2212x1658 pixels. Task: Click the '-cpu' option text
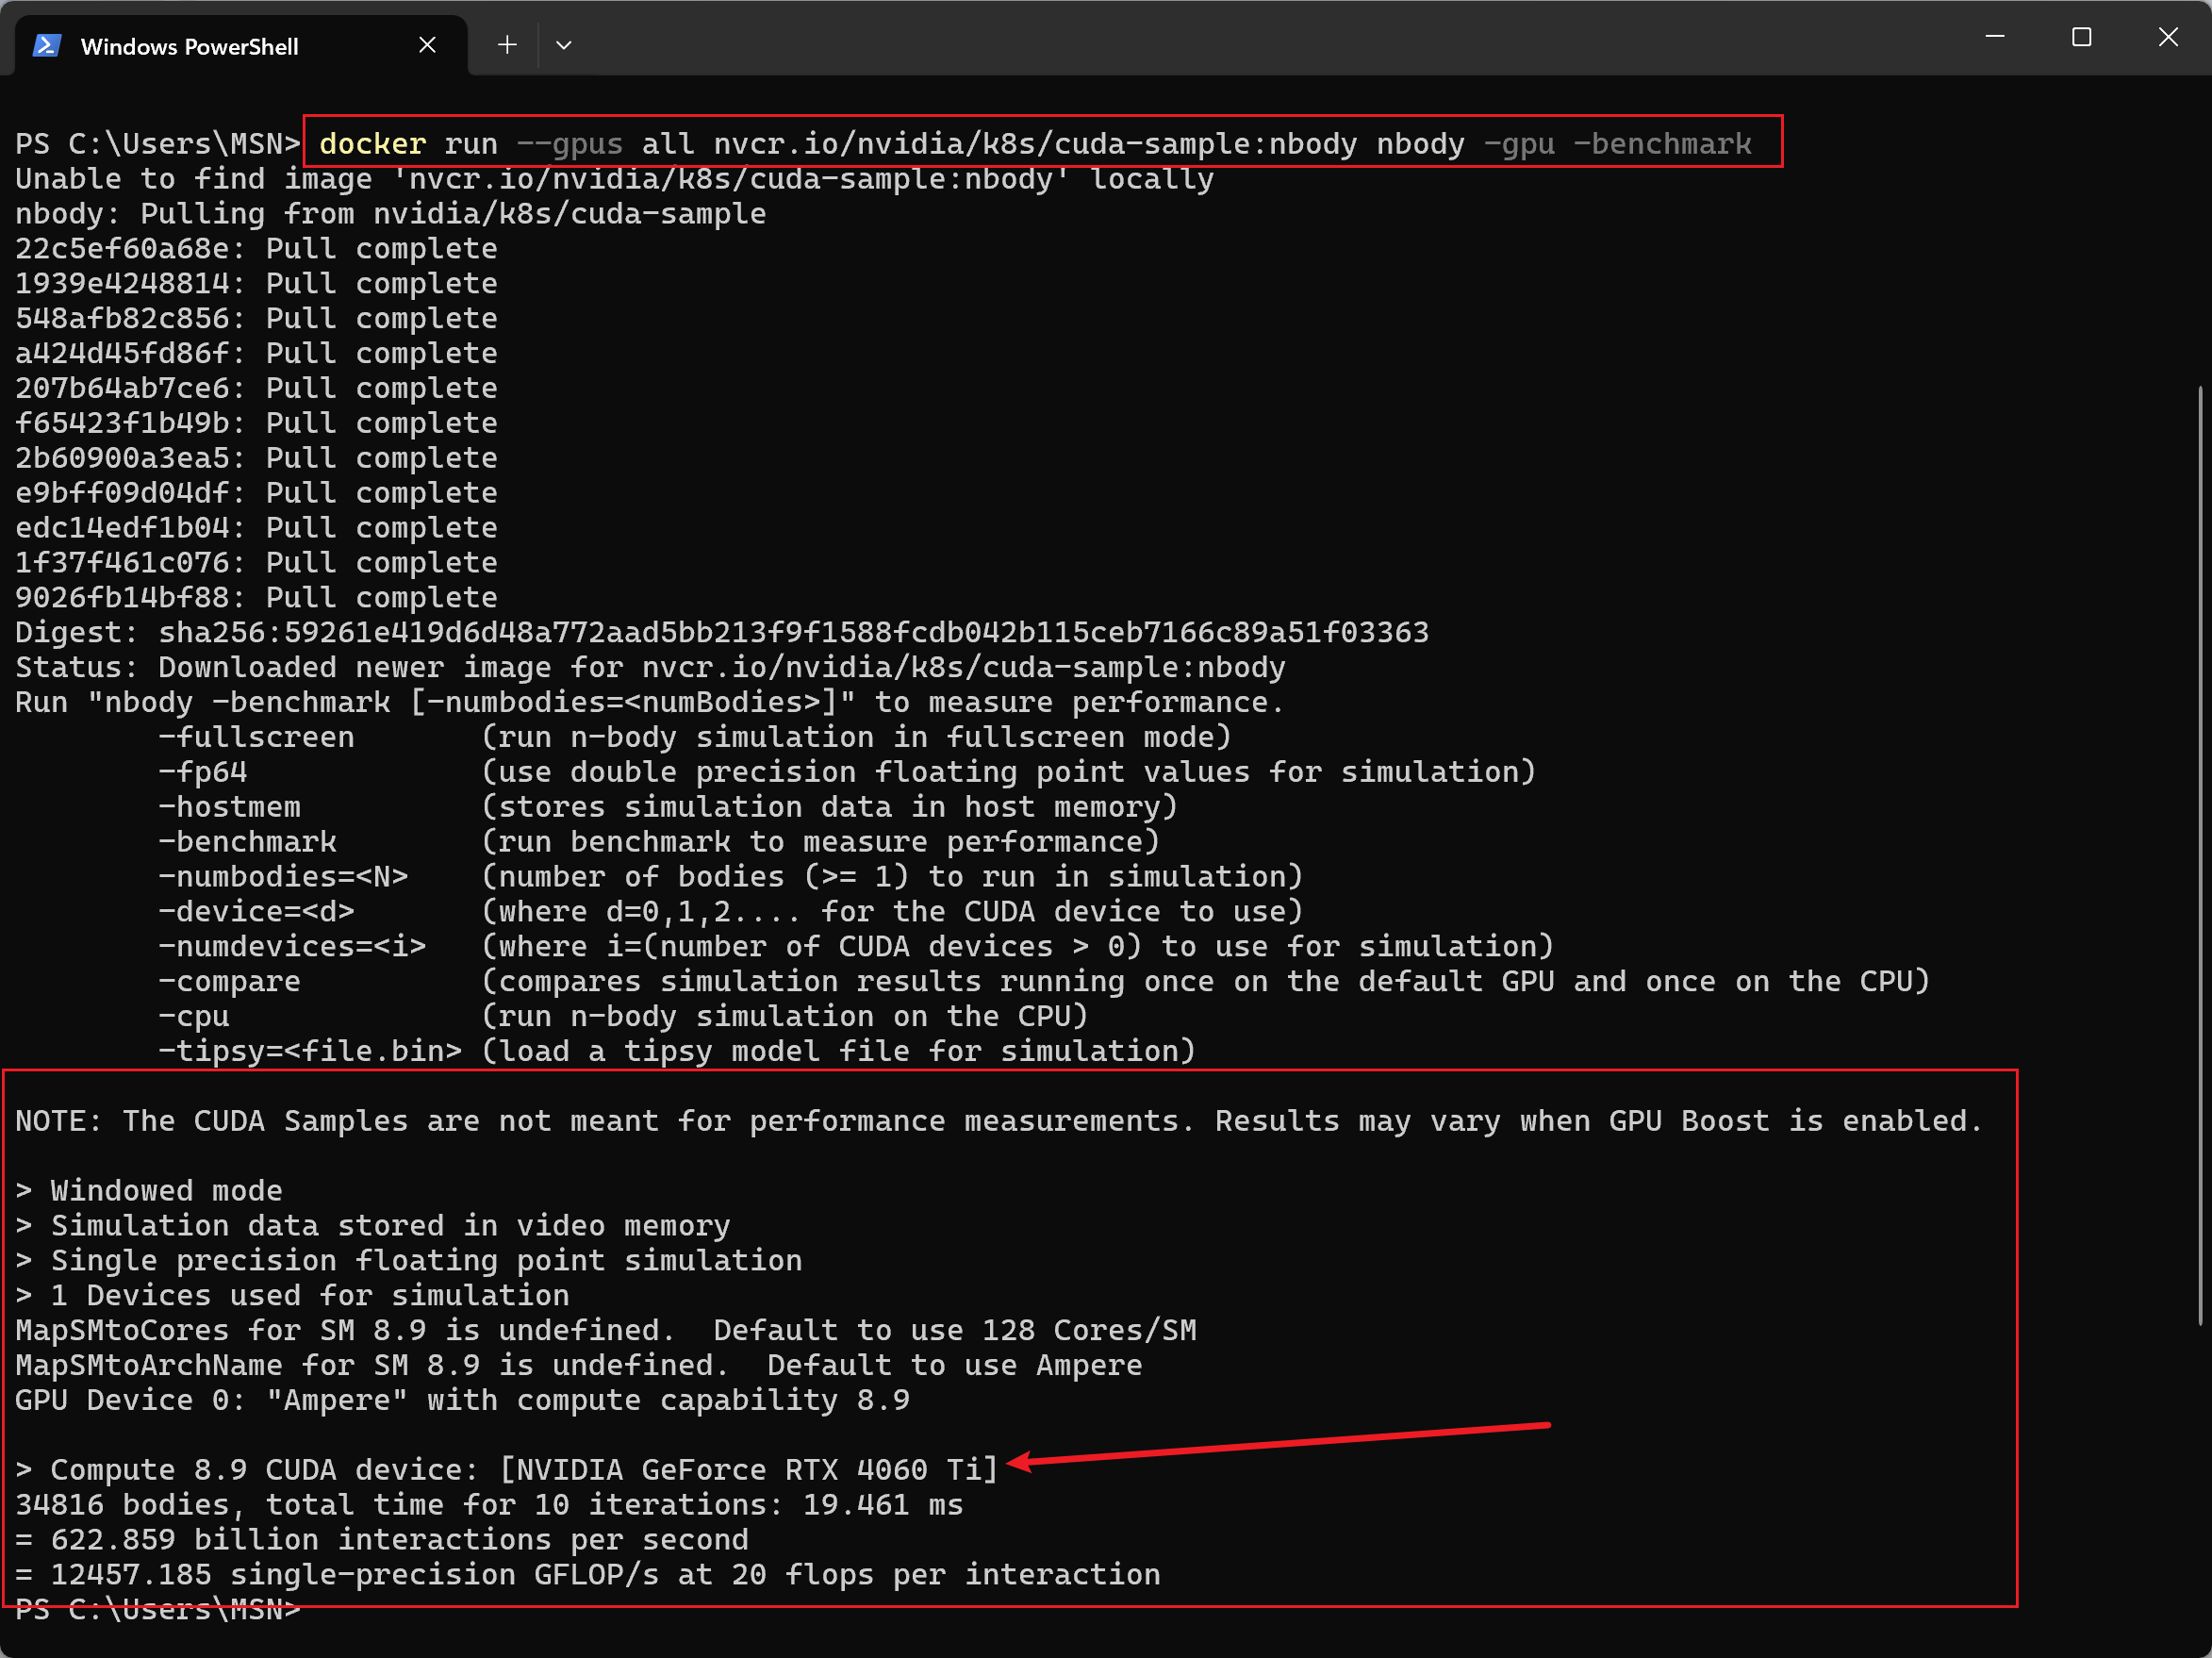[194, 1017]
